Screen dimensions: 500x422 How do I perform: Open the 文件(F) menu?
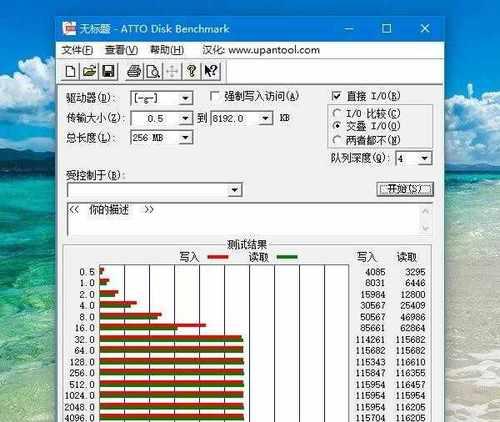coord(77,50)
